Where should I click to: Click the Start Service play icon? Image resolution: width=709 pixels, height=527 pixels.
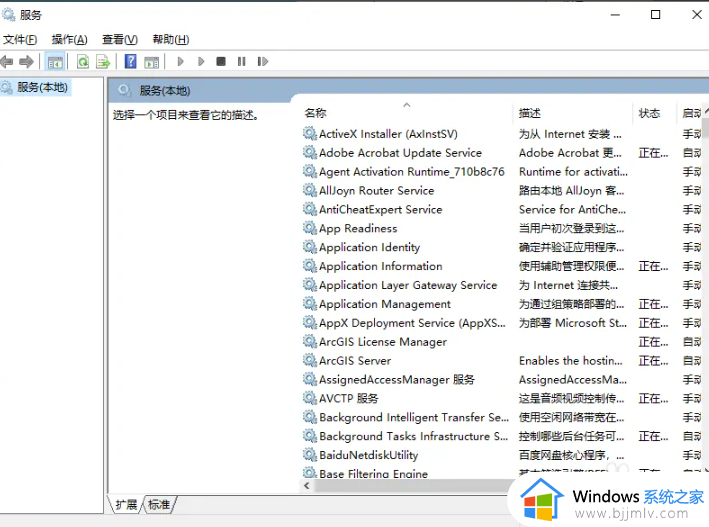(x=180, y=61)
